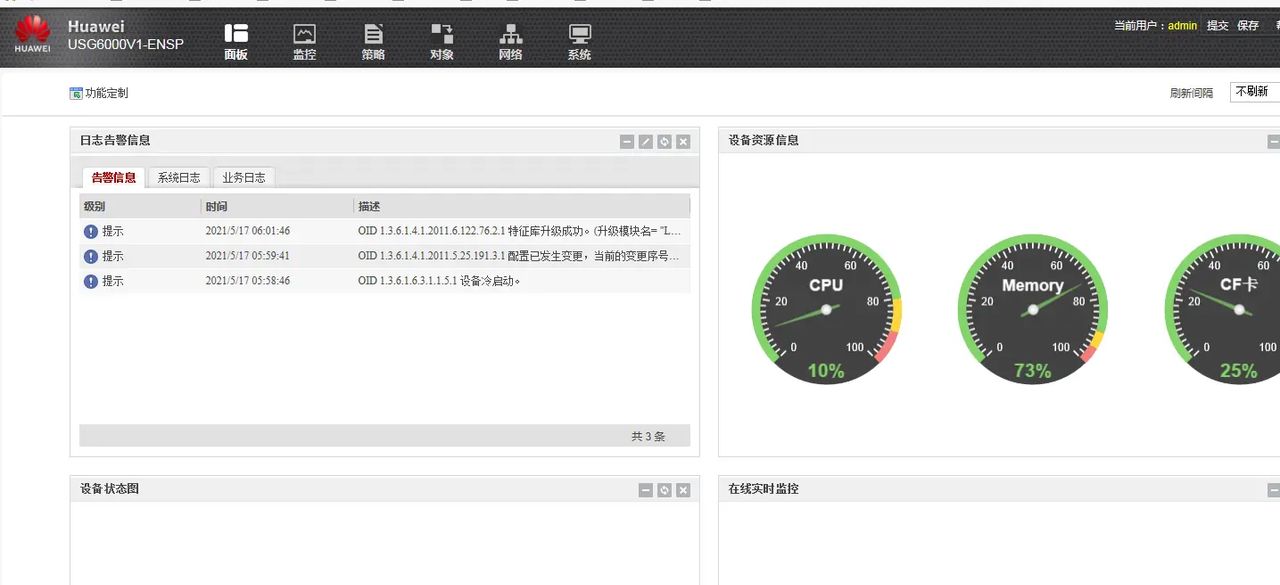Open the 业务日志 tab
Viewport: 1280px width, 585px height.
(244, 176)
